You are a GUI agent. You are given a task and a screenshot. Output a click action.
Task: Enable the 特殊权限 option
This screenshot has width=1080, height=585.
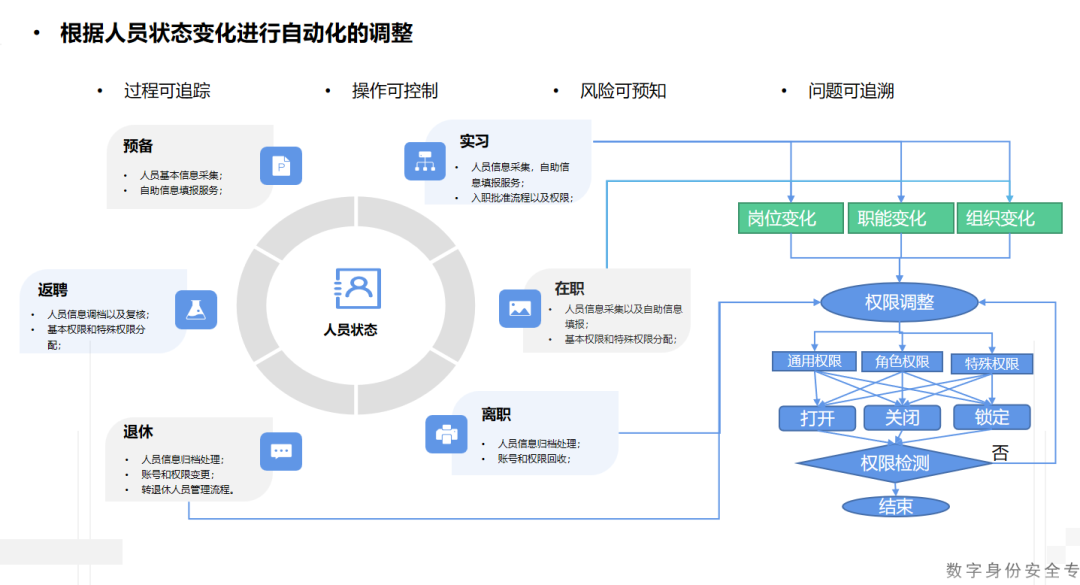point(992,363)
